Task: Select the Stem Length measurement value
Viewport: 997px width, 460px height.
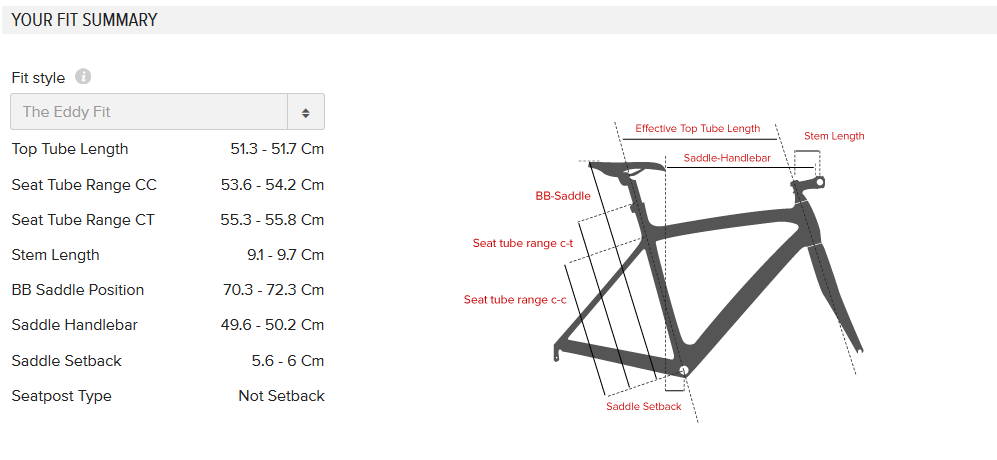Action: (x=285, y=255)
